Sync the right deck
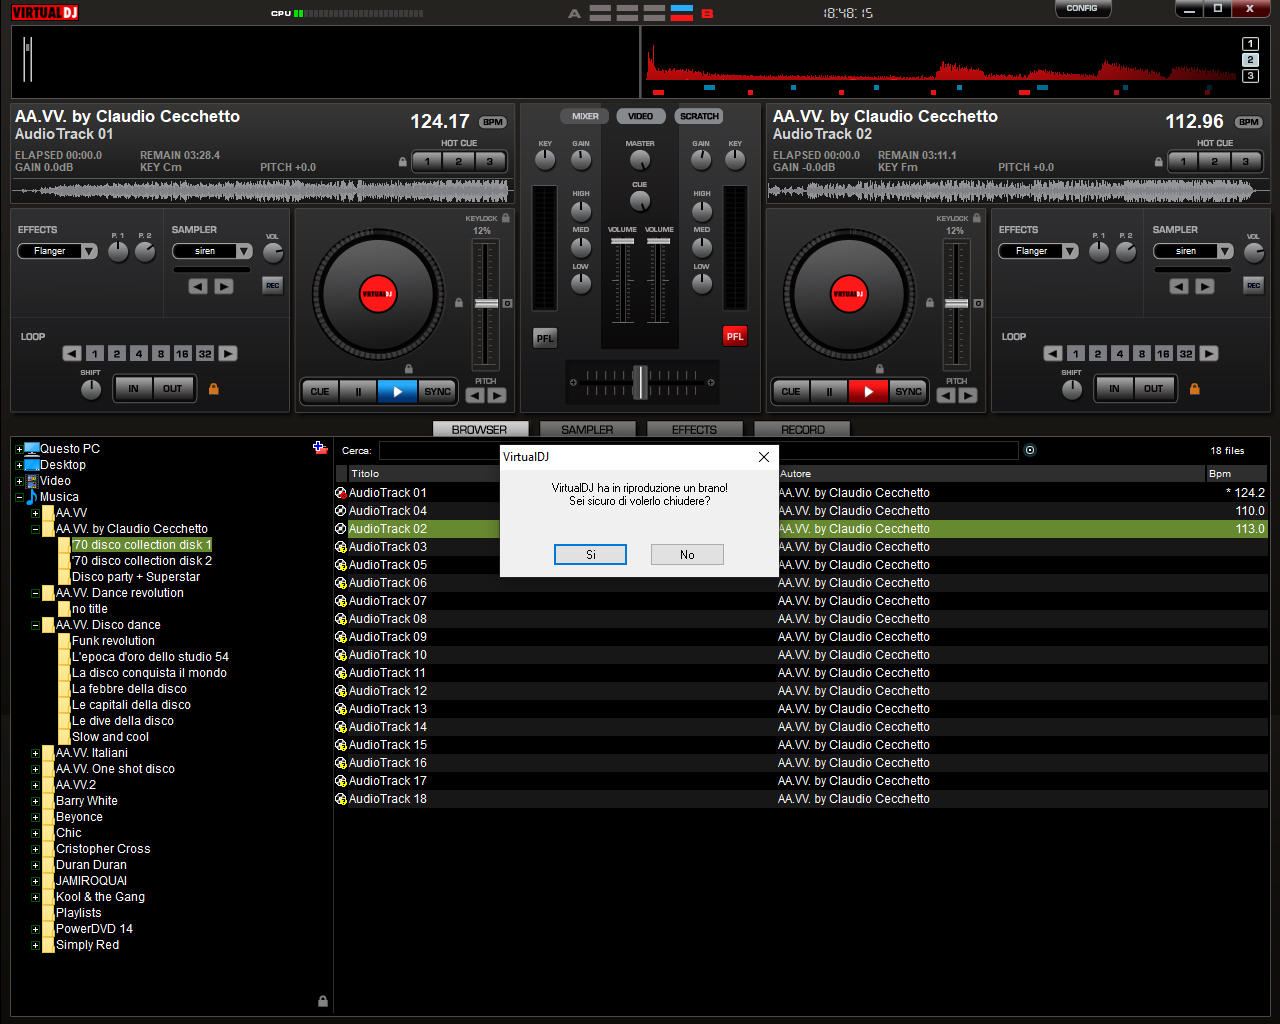Image resolution: width=1280 pixels, height=1024 pixels. tap(908, 391)
